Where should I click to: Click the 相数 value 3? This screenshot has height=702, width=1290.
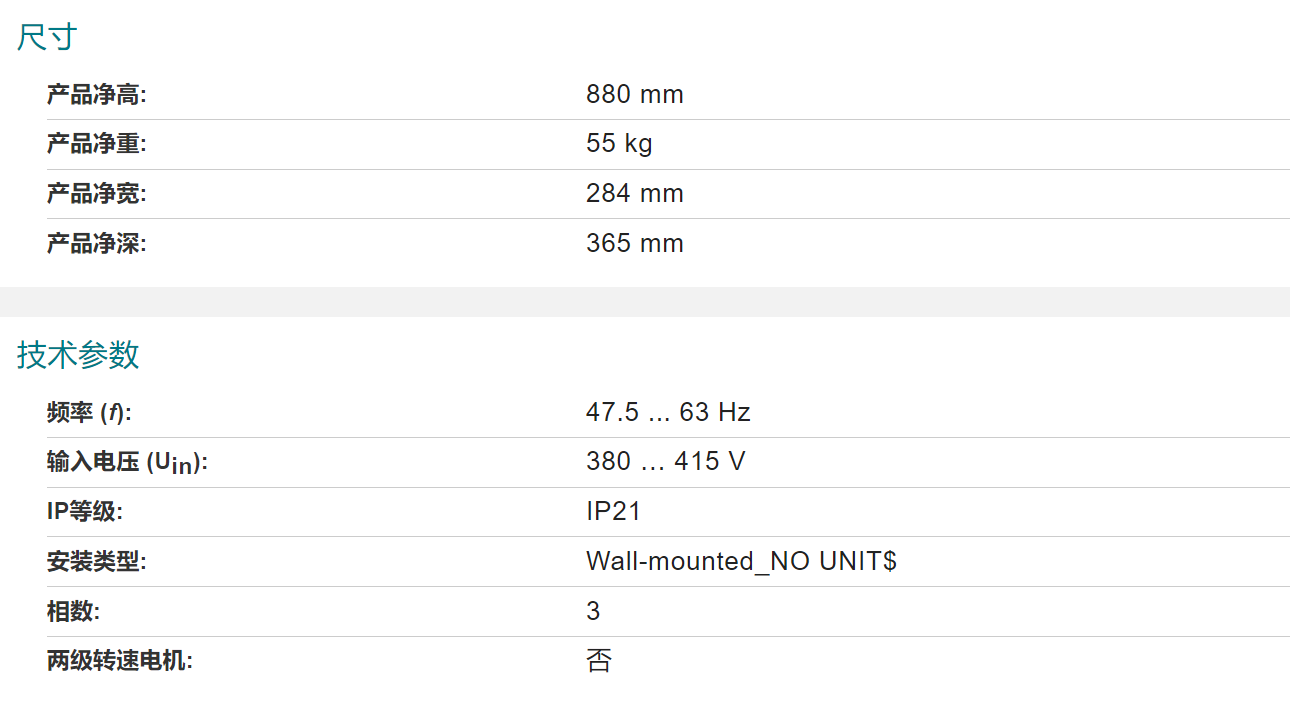tap(593, 611)
